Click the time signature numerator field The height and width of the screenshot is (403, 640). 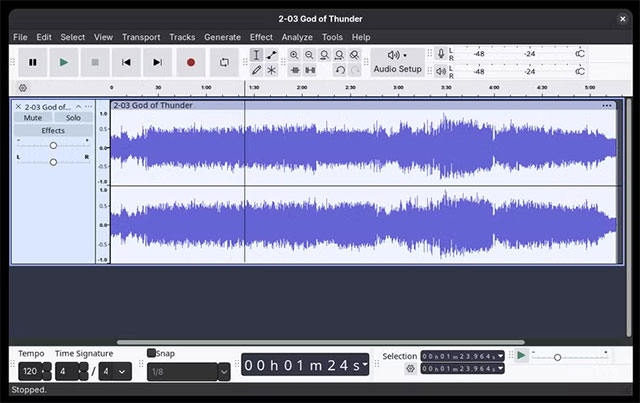[x=67, y=371]
